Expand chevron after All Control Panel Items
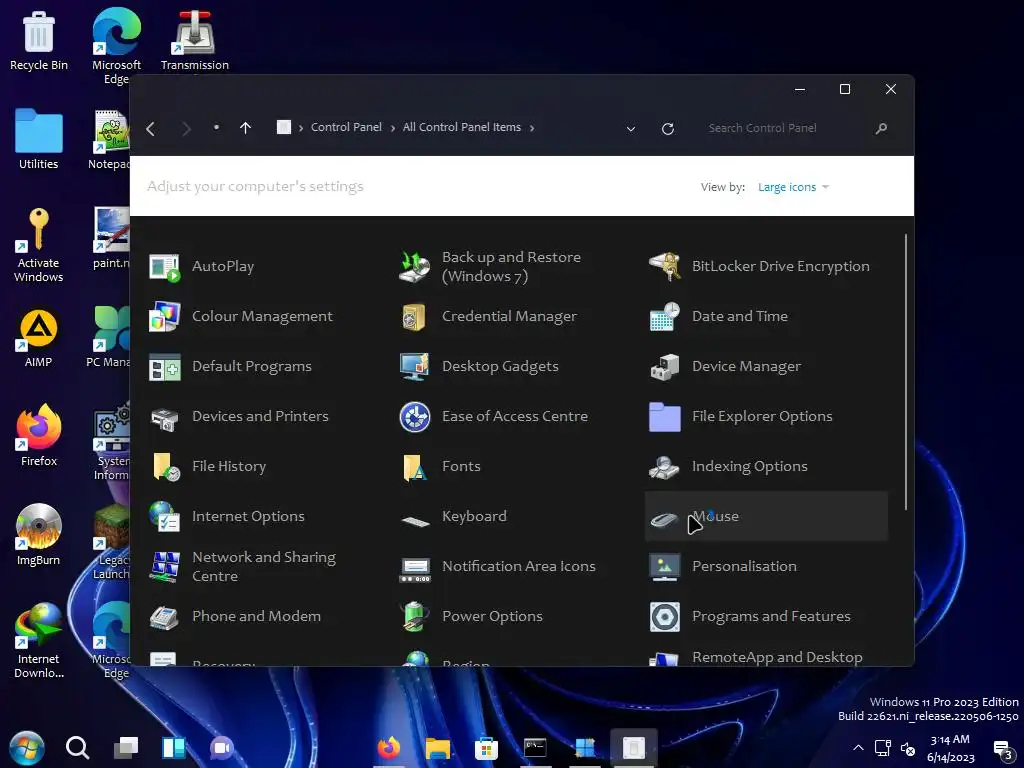The width and height of the screenshot is (1024, 768). pyautogui.click(x=532, y=128)
